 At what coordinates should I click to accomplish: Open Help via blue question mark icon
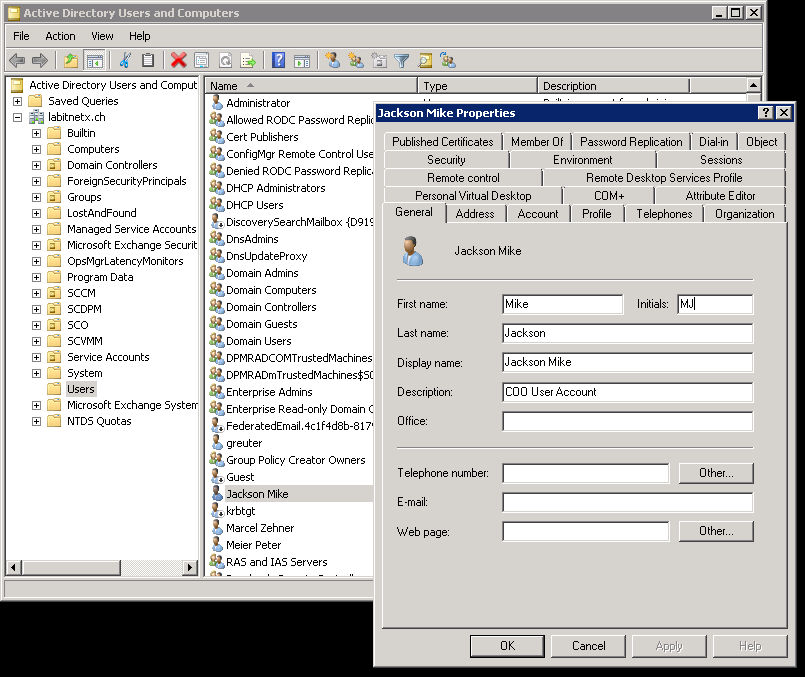coord(279,61)
